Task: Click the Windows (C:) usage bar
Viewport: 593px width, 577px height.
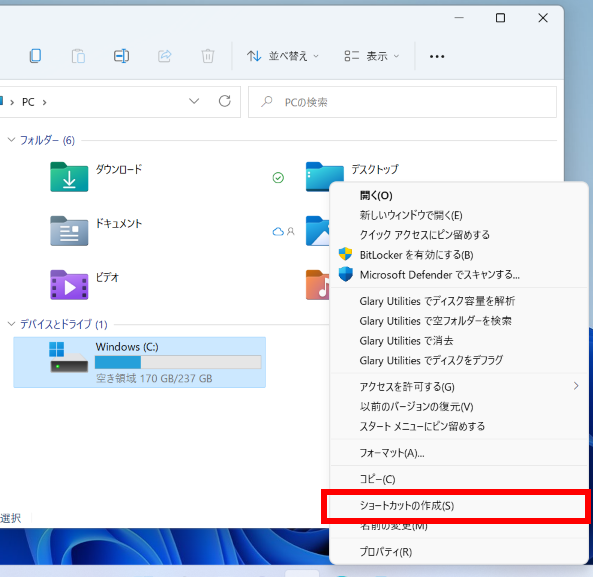Action: click(x=178, y=362)
